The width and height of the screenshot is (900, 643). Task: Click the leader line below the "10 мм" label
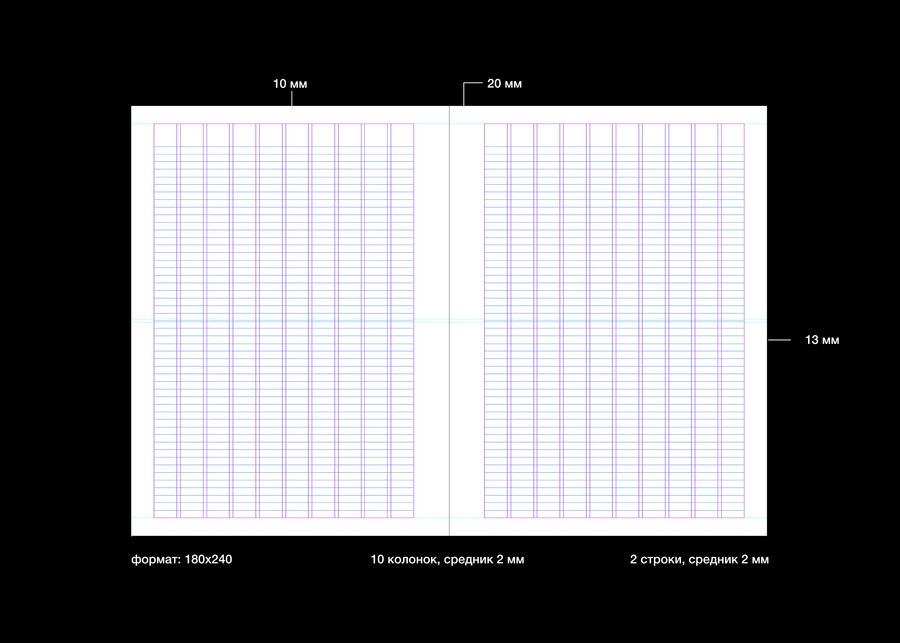292,99
